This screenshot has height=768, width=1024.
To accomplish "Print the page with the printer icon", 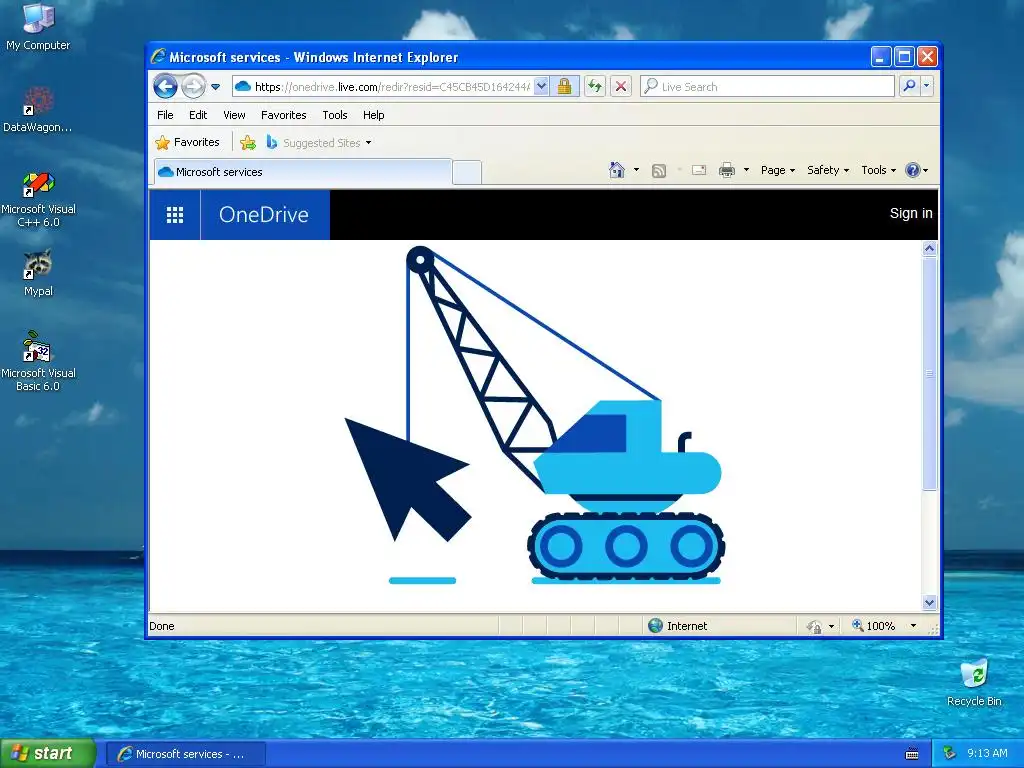I will click(726, 170).
